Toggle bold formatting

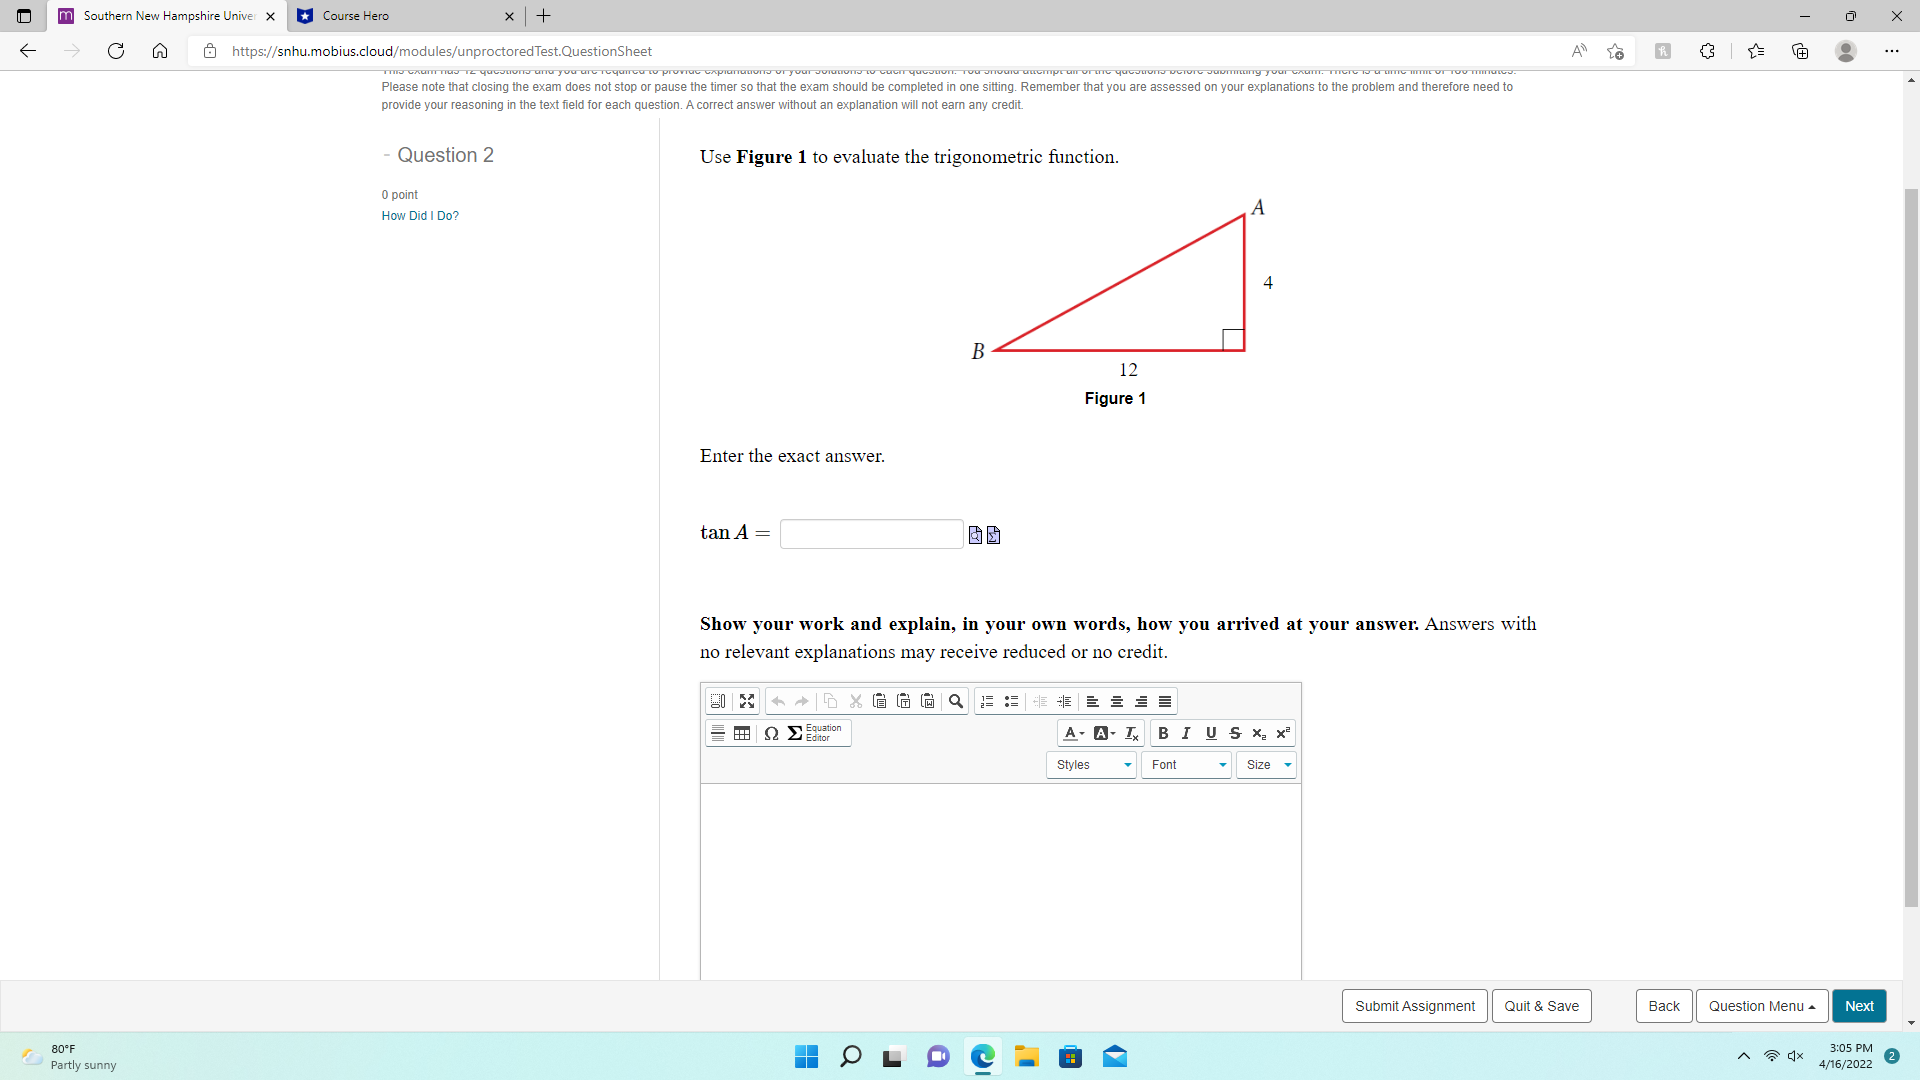1163,733
